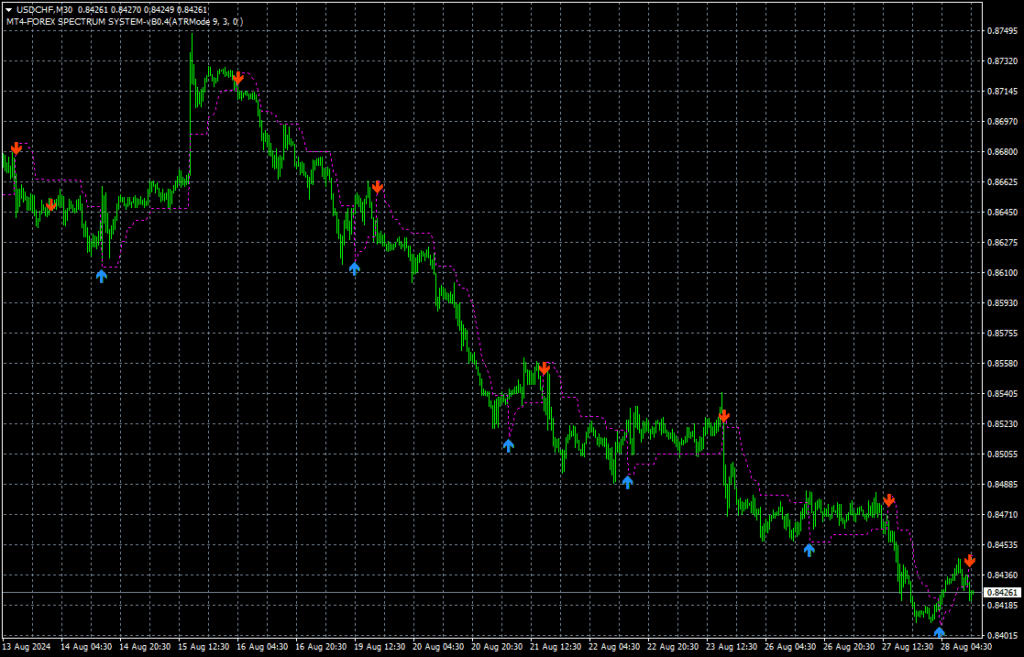Click the triangle menu beside USDCHF,M30
The image size is (1024, 657).
pos(9,9)
